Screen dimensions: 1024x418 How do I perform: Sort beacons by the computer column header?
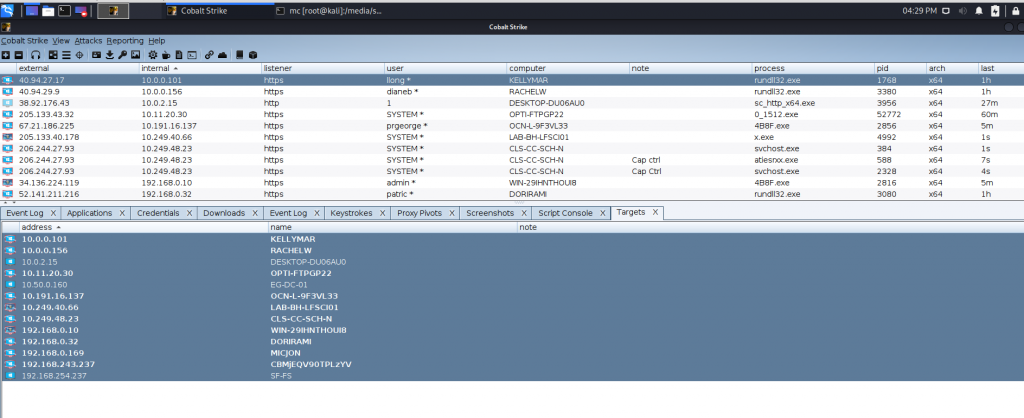(568, 68)
